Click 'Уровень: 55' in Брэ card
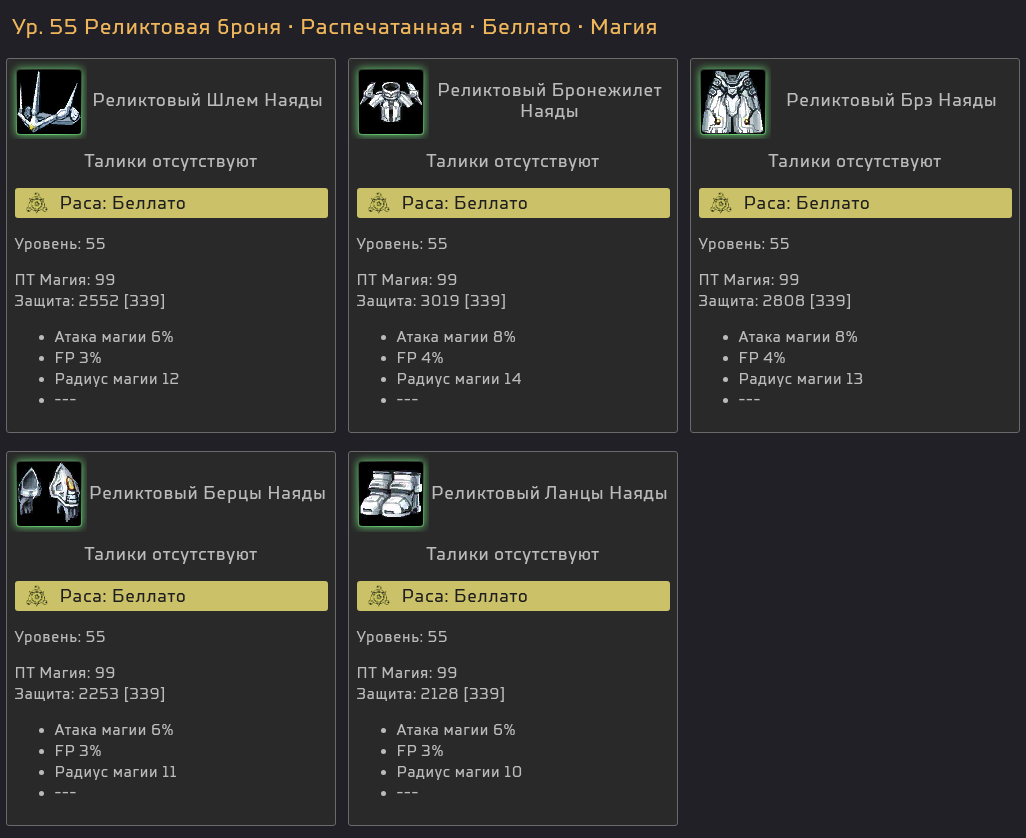This screenshot has height=838, width=1026. [744, 244]
